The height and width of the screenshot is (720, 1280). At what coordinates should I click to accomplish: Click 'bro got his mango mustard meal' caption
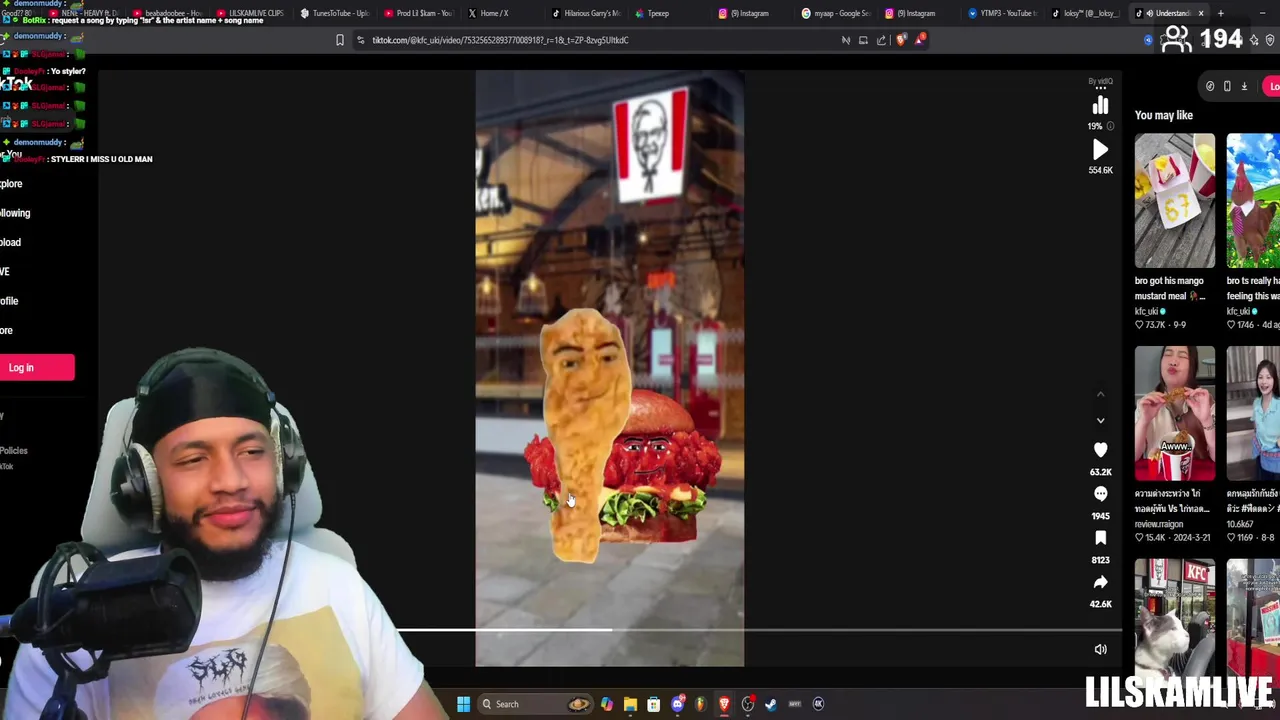1169,288
